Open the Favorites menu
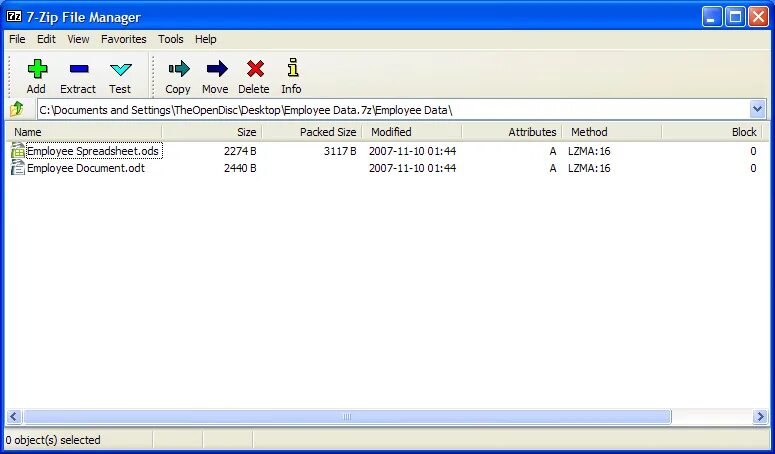The width and height of the screenshot is (775, 454). [124, 39]
